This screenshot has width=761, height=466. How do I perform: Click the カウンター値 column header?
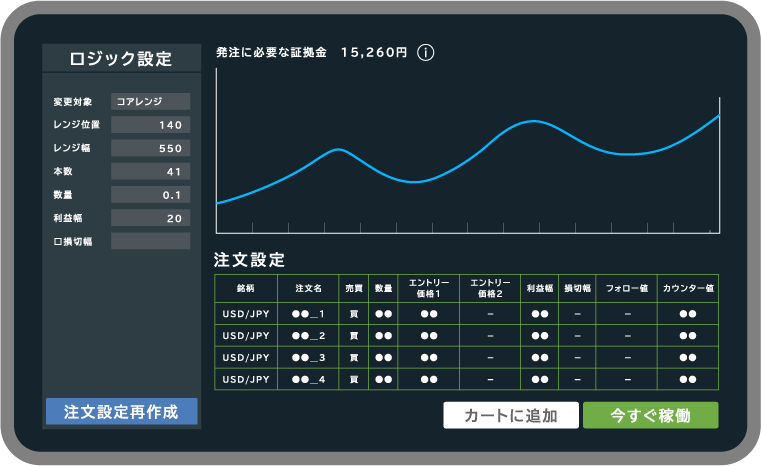point(688,288)
